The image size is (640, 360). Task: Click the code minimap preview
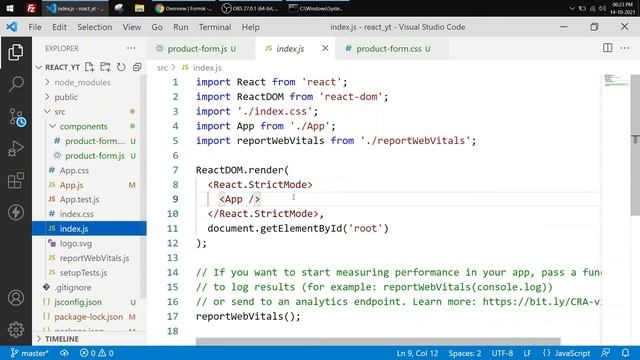616,80
